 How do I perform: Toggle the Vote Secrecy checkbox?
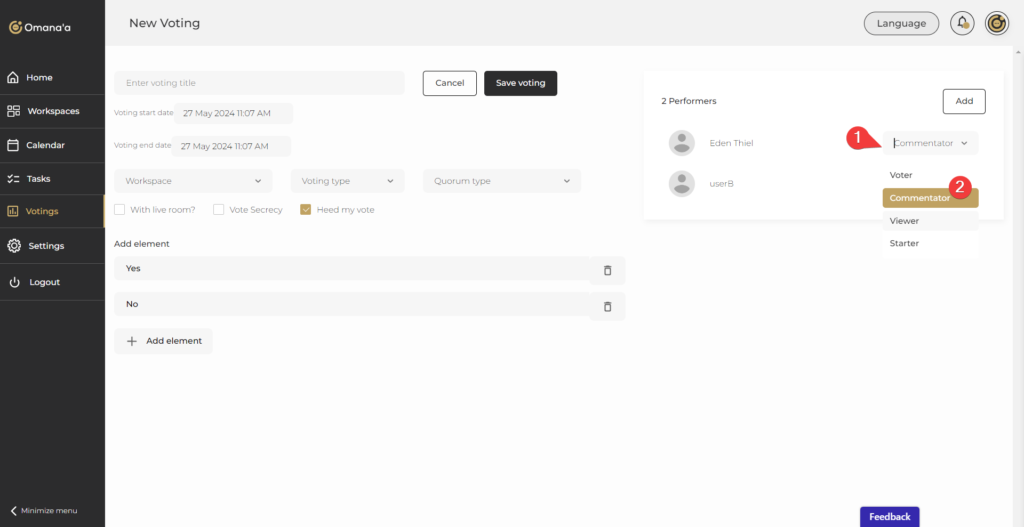218,210
